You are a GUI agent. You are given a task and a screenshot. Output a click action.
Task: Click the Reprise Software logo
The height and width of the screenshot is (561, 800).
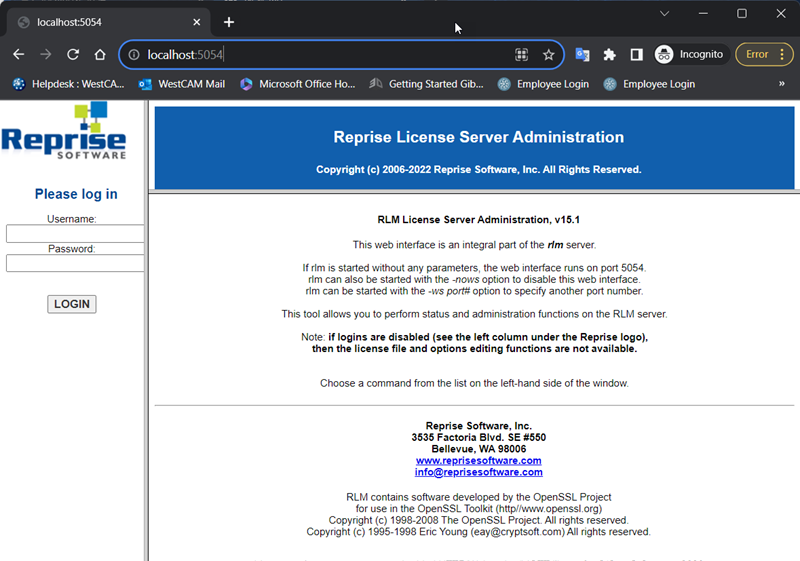[x=64, y=131]
